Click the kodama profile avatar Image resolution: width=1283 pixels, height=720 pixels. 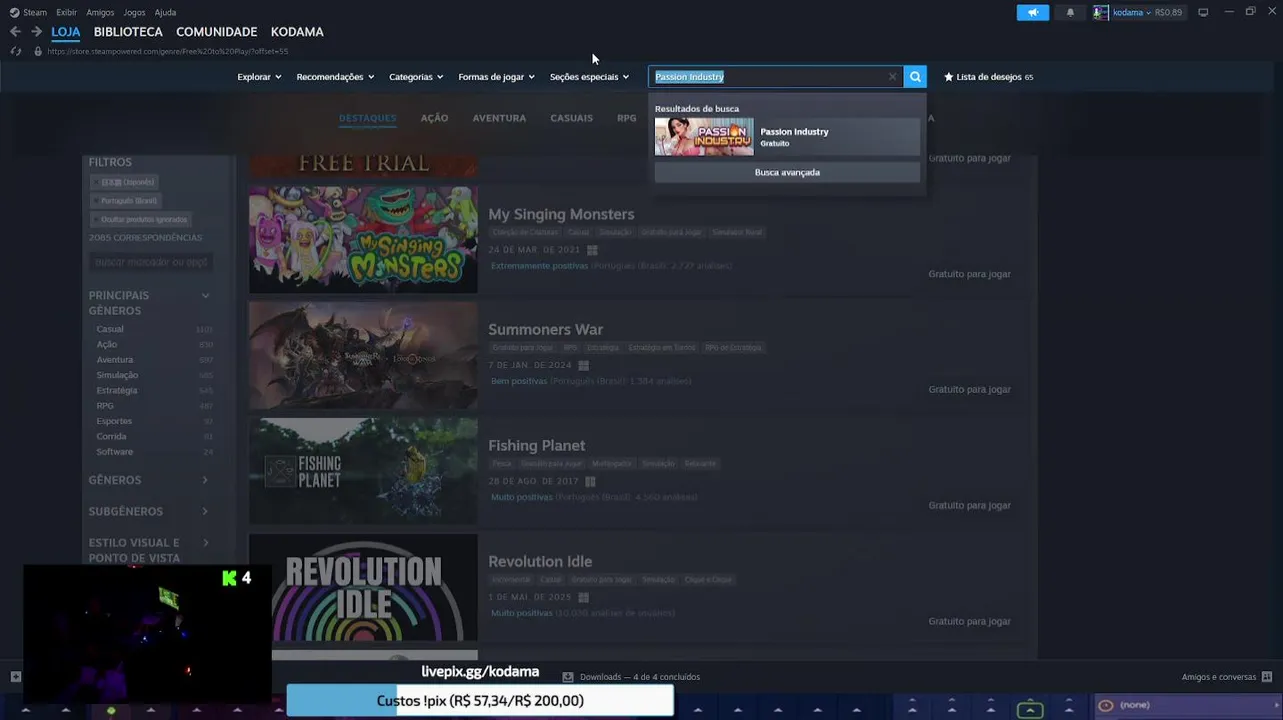[x=1101, y=12]
